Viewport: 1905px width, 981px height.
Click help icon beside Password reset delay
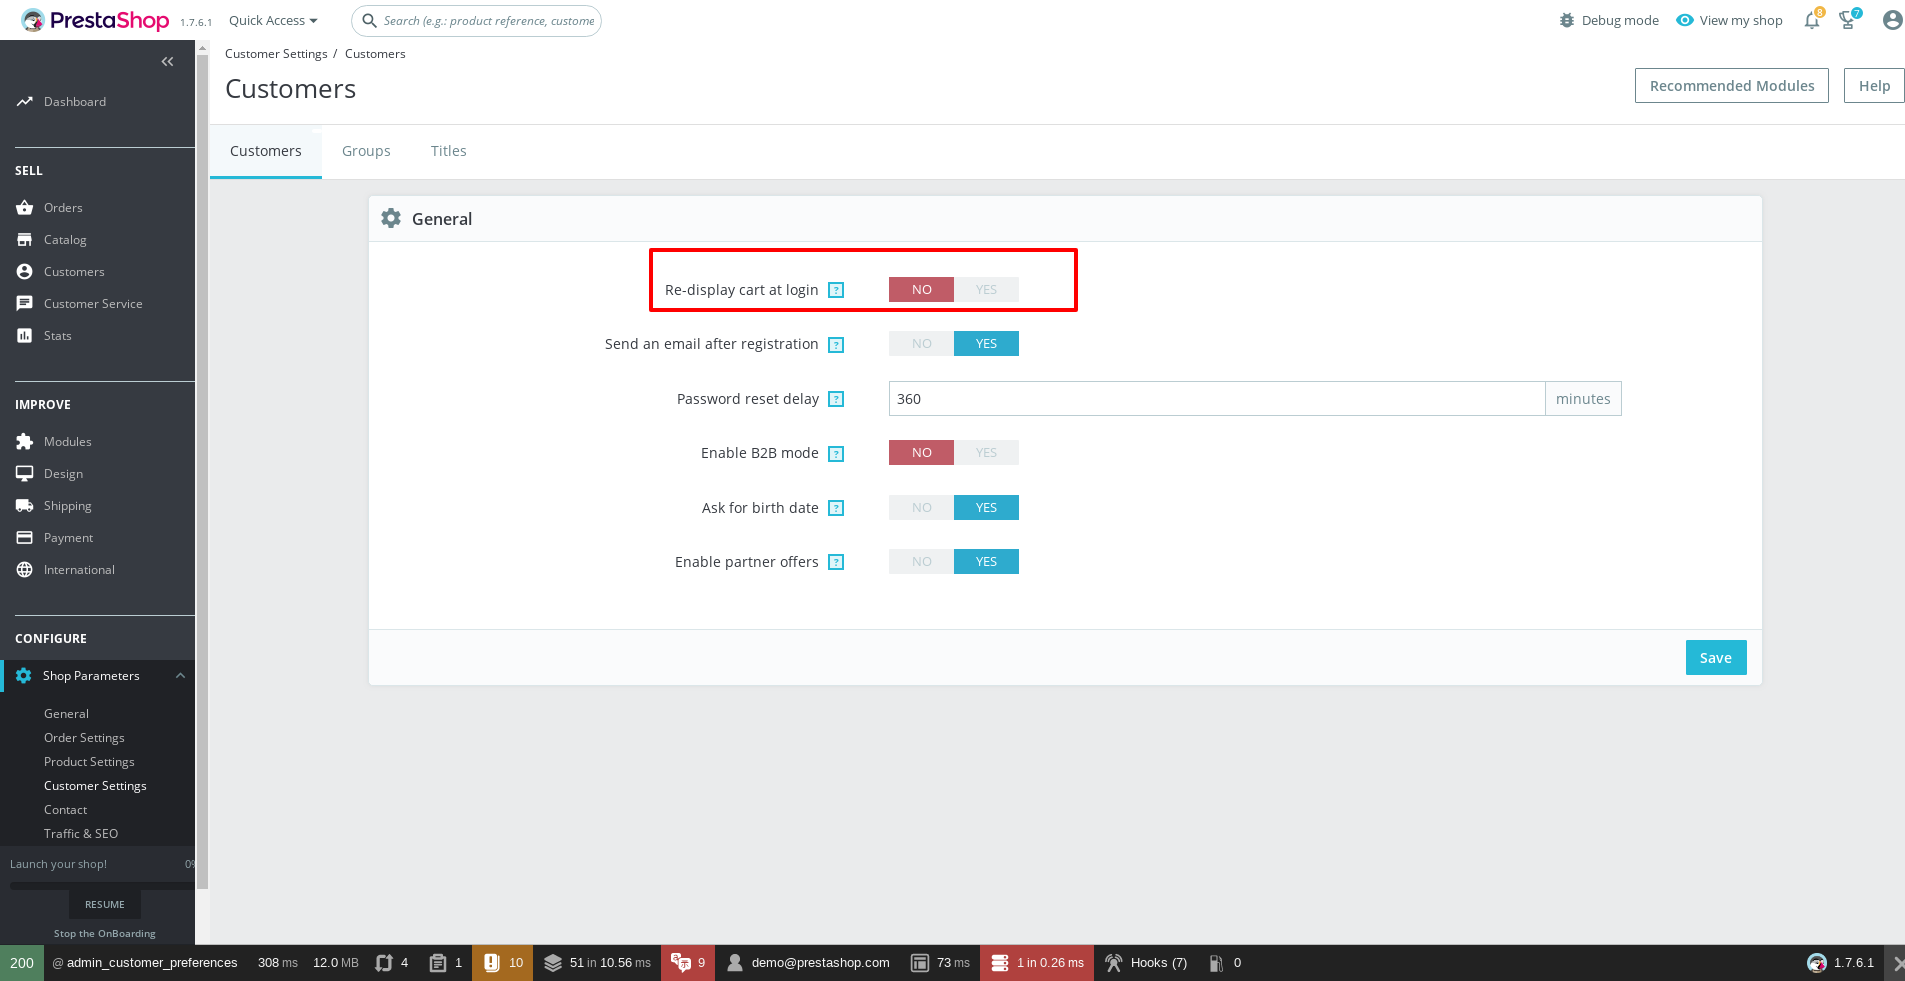pos(837,399)
